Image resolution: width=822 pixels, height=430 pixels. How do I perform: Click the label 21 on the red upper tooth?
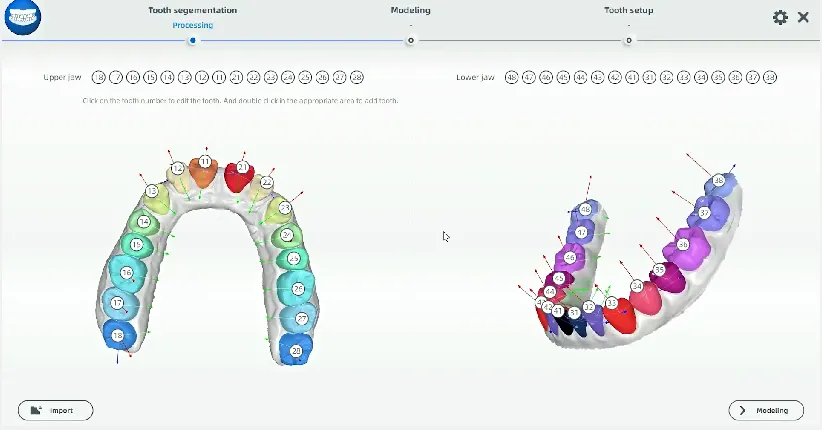(x=243, y=166)
